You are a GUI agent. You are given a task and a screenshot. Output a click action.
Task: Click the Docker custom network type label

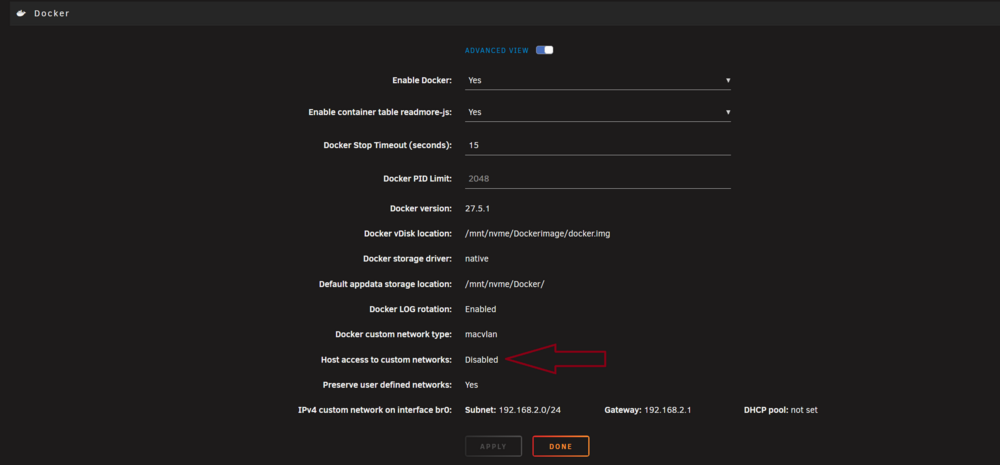click(393, 334)
